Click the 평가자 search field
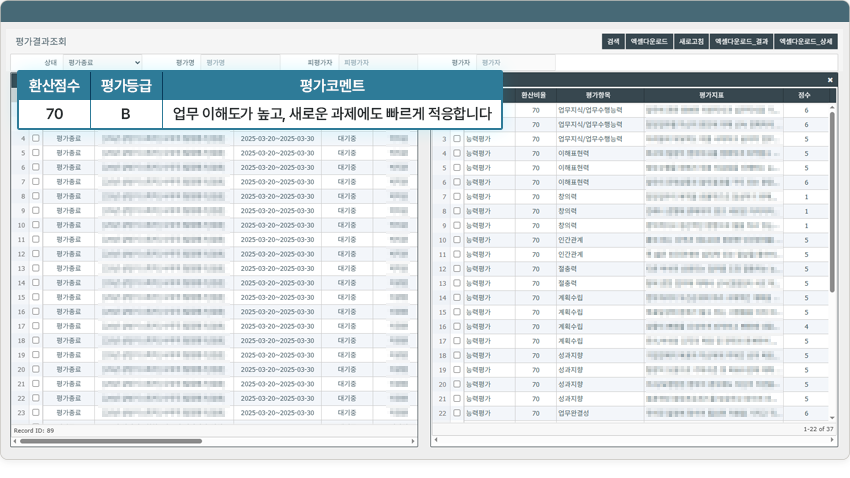Viewport: 850px width, 478px height. click(x=515, y=62)
